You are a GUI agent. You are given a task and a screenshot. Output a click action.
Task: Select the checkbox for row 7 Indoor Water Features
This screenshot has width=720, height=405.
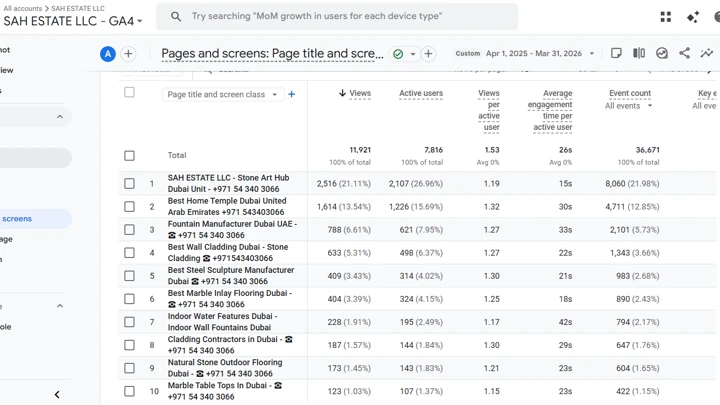coord(129,322)
